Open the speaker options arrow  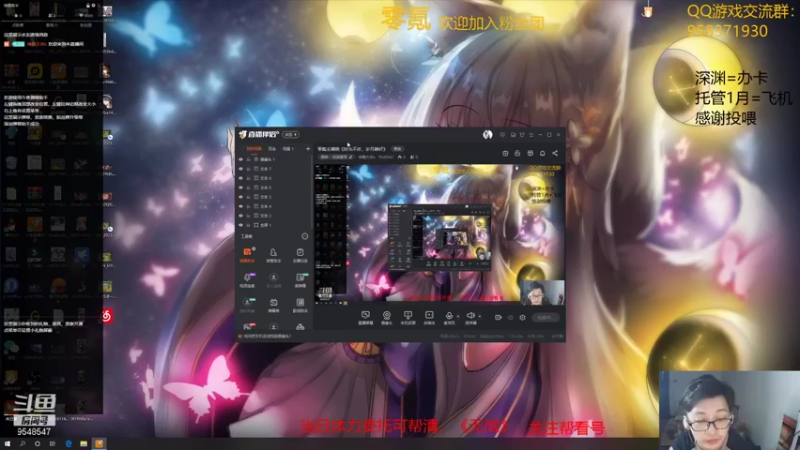(x=480, y=316)
